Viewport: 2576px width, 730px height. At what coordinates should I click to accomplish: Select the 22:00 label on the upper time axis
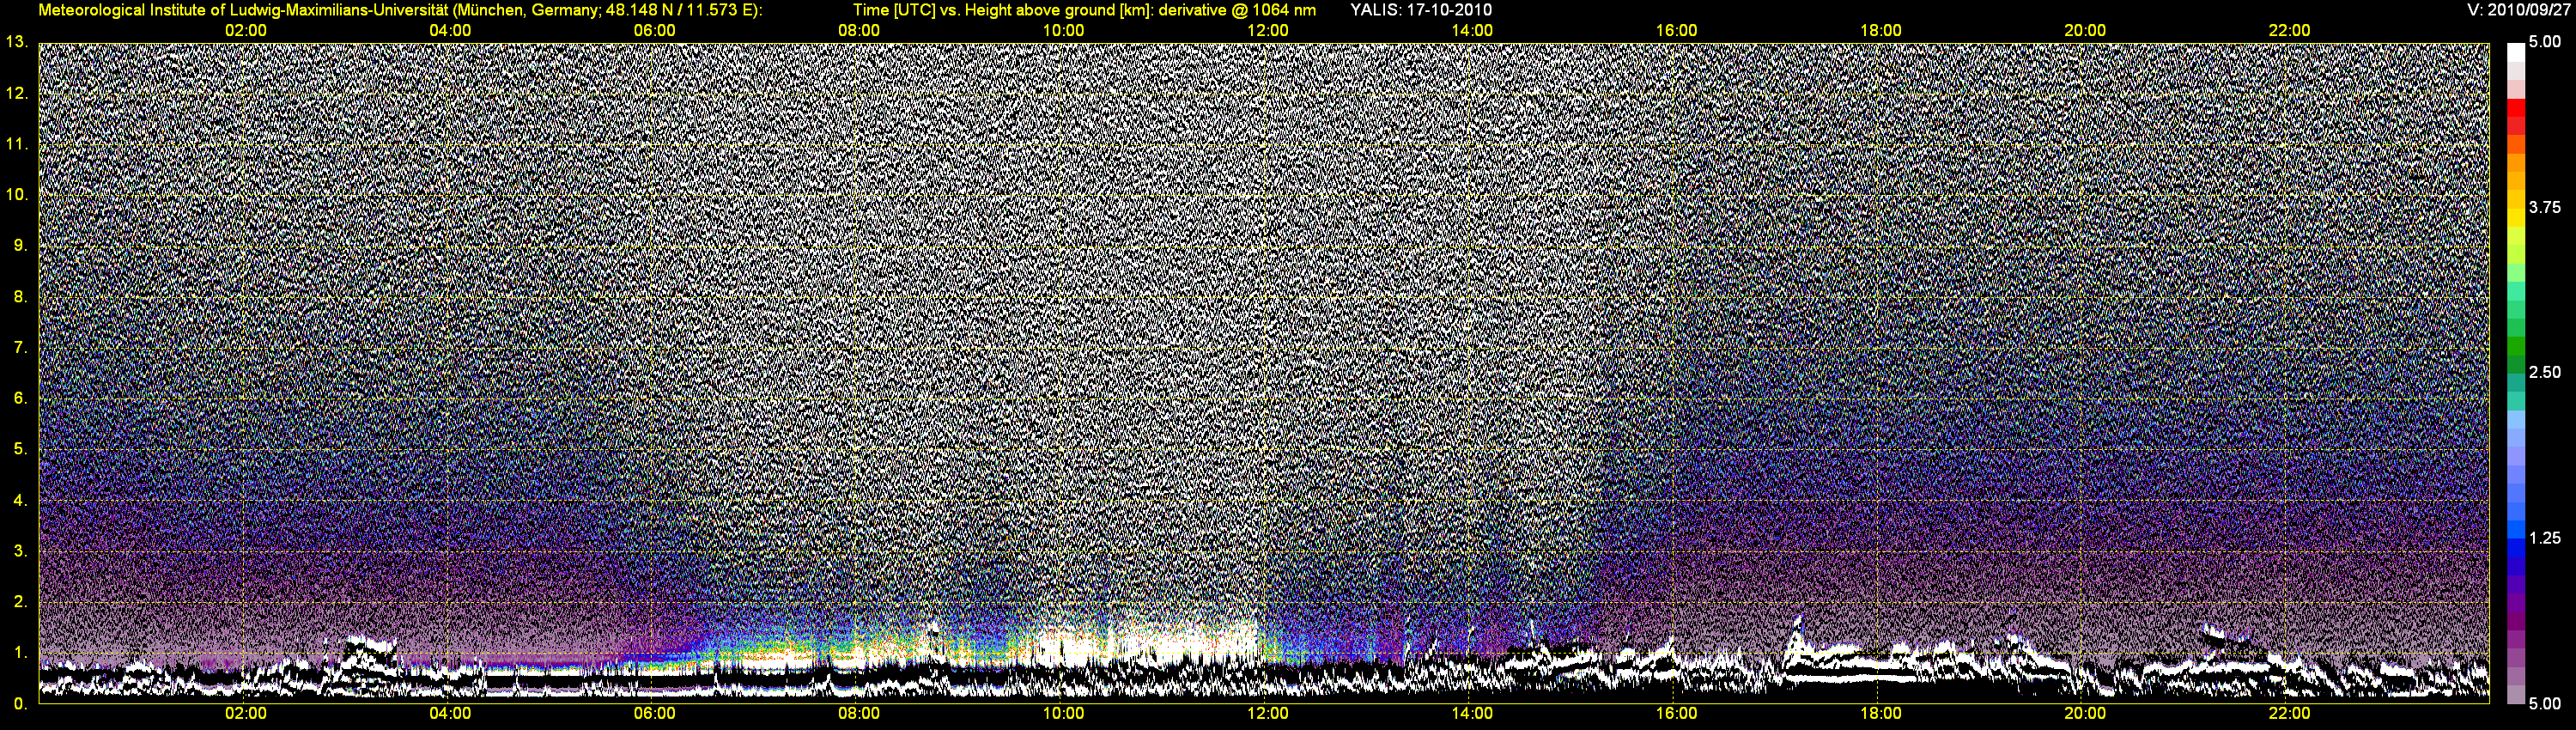(2289, 31)
